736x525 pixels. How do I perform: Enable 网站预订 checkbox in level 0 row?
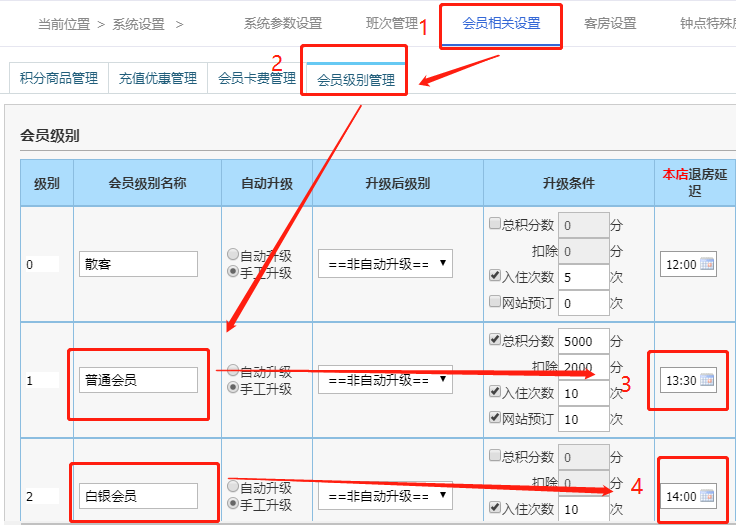tap(495, 301)
